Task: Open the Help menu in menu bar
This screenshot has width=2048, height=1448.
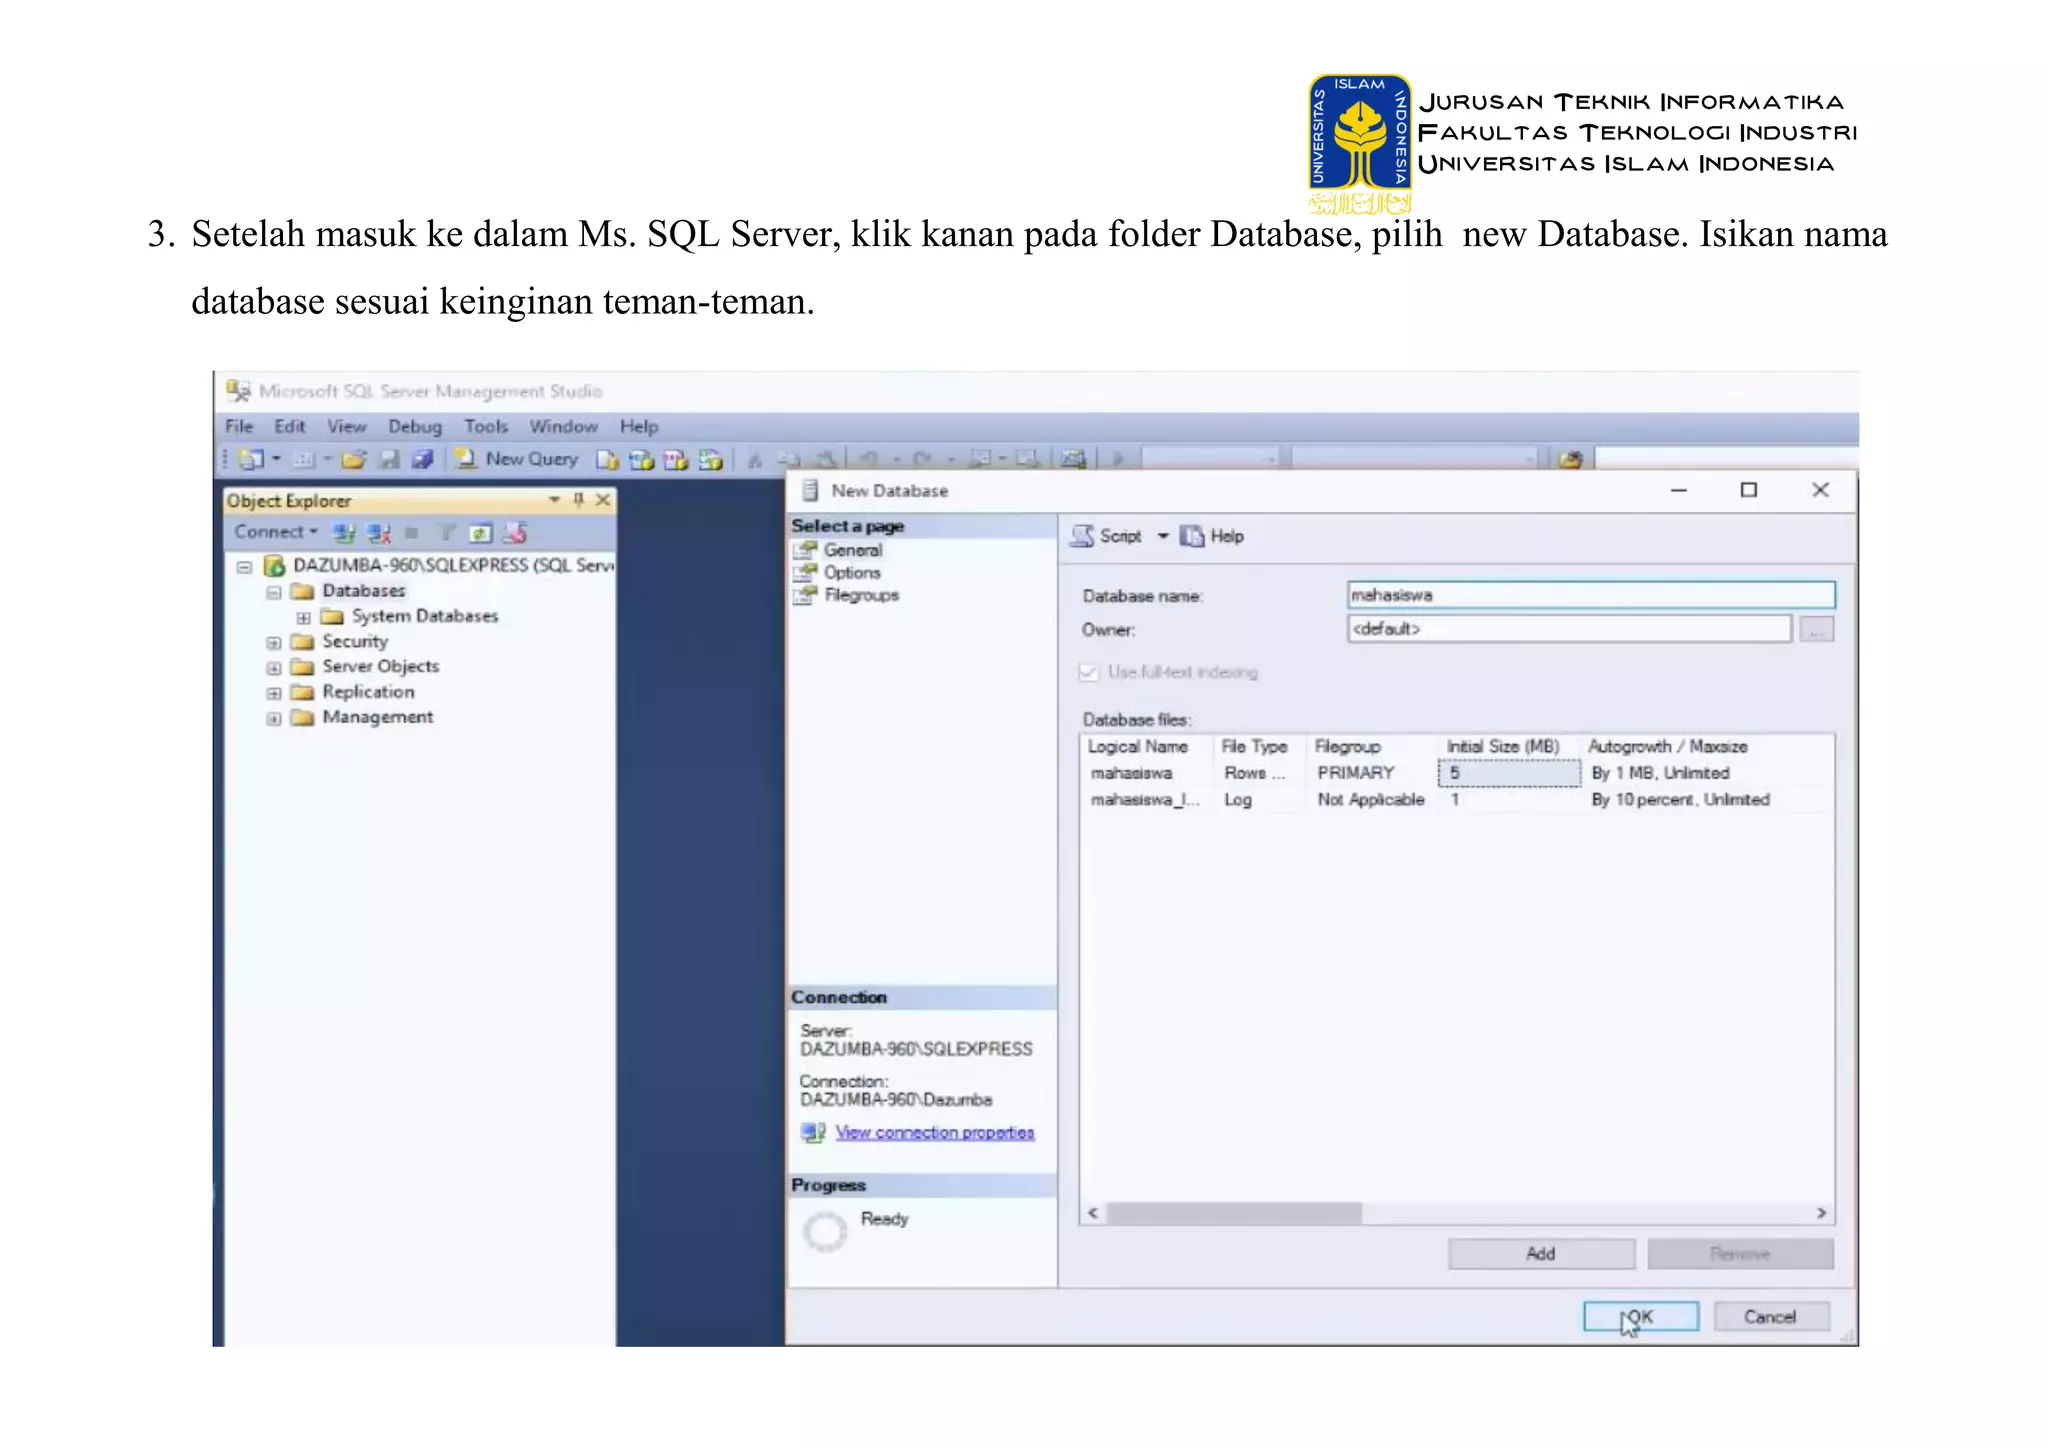Action: point(639,427)
